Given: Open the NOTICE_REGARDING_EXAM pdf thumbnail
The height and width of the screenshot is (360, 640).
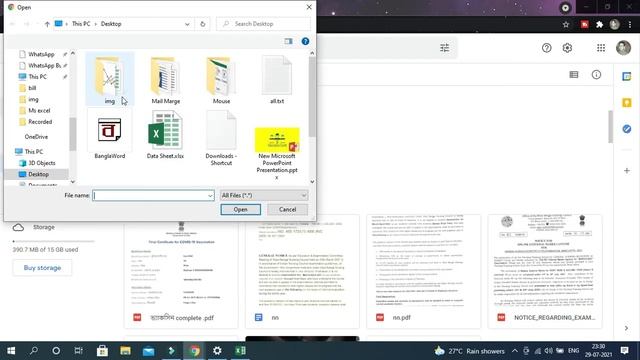Looking at the screenshot, I should [544, 271].
